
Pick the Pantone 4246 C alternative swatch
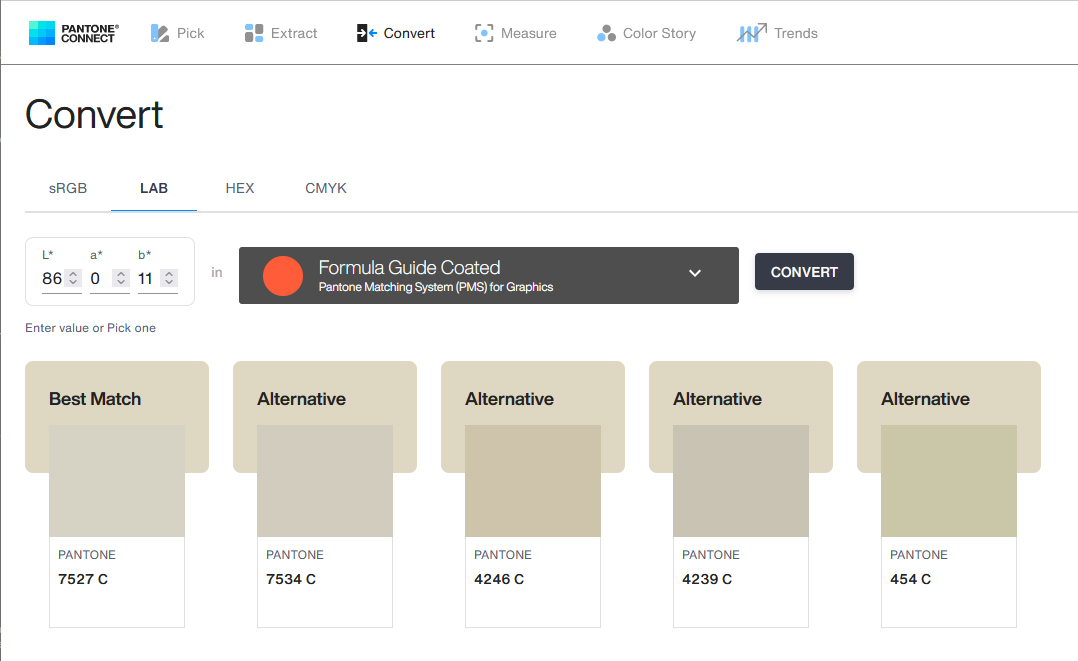[x=533, y=481]
